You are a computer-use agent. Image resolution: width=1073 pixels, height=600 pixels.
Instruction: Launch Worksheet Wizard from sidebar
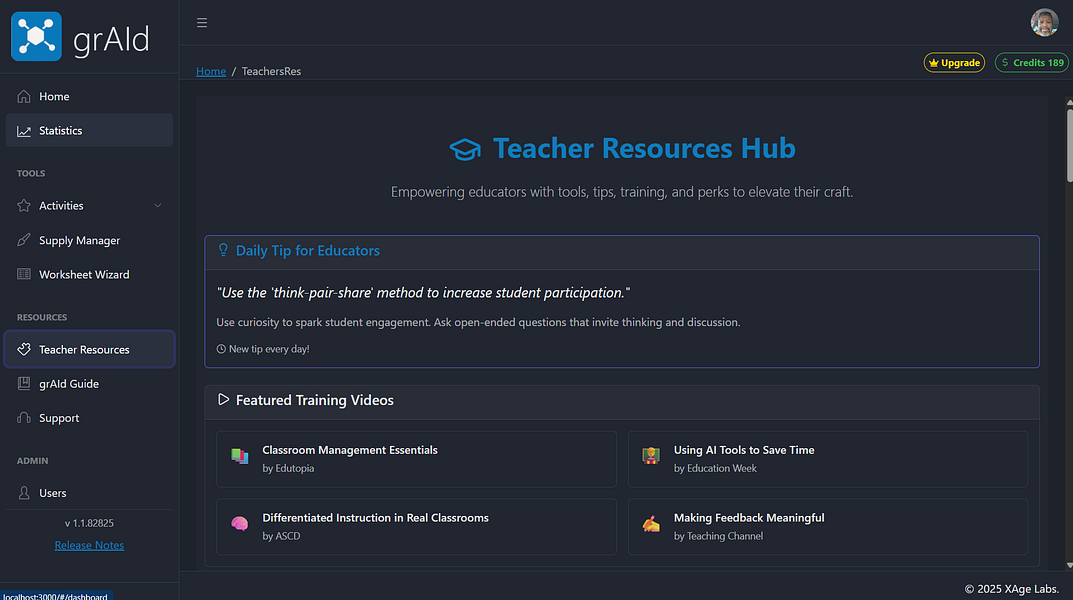89,274
